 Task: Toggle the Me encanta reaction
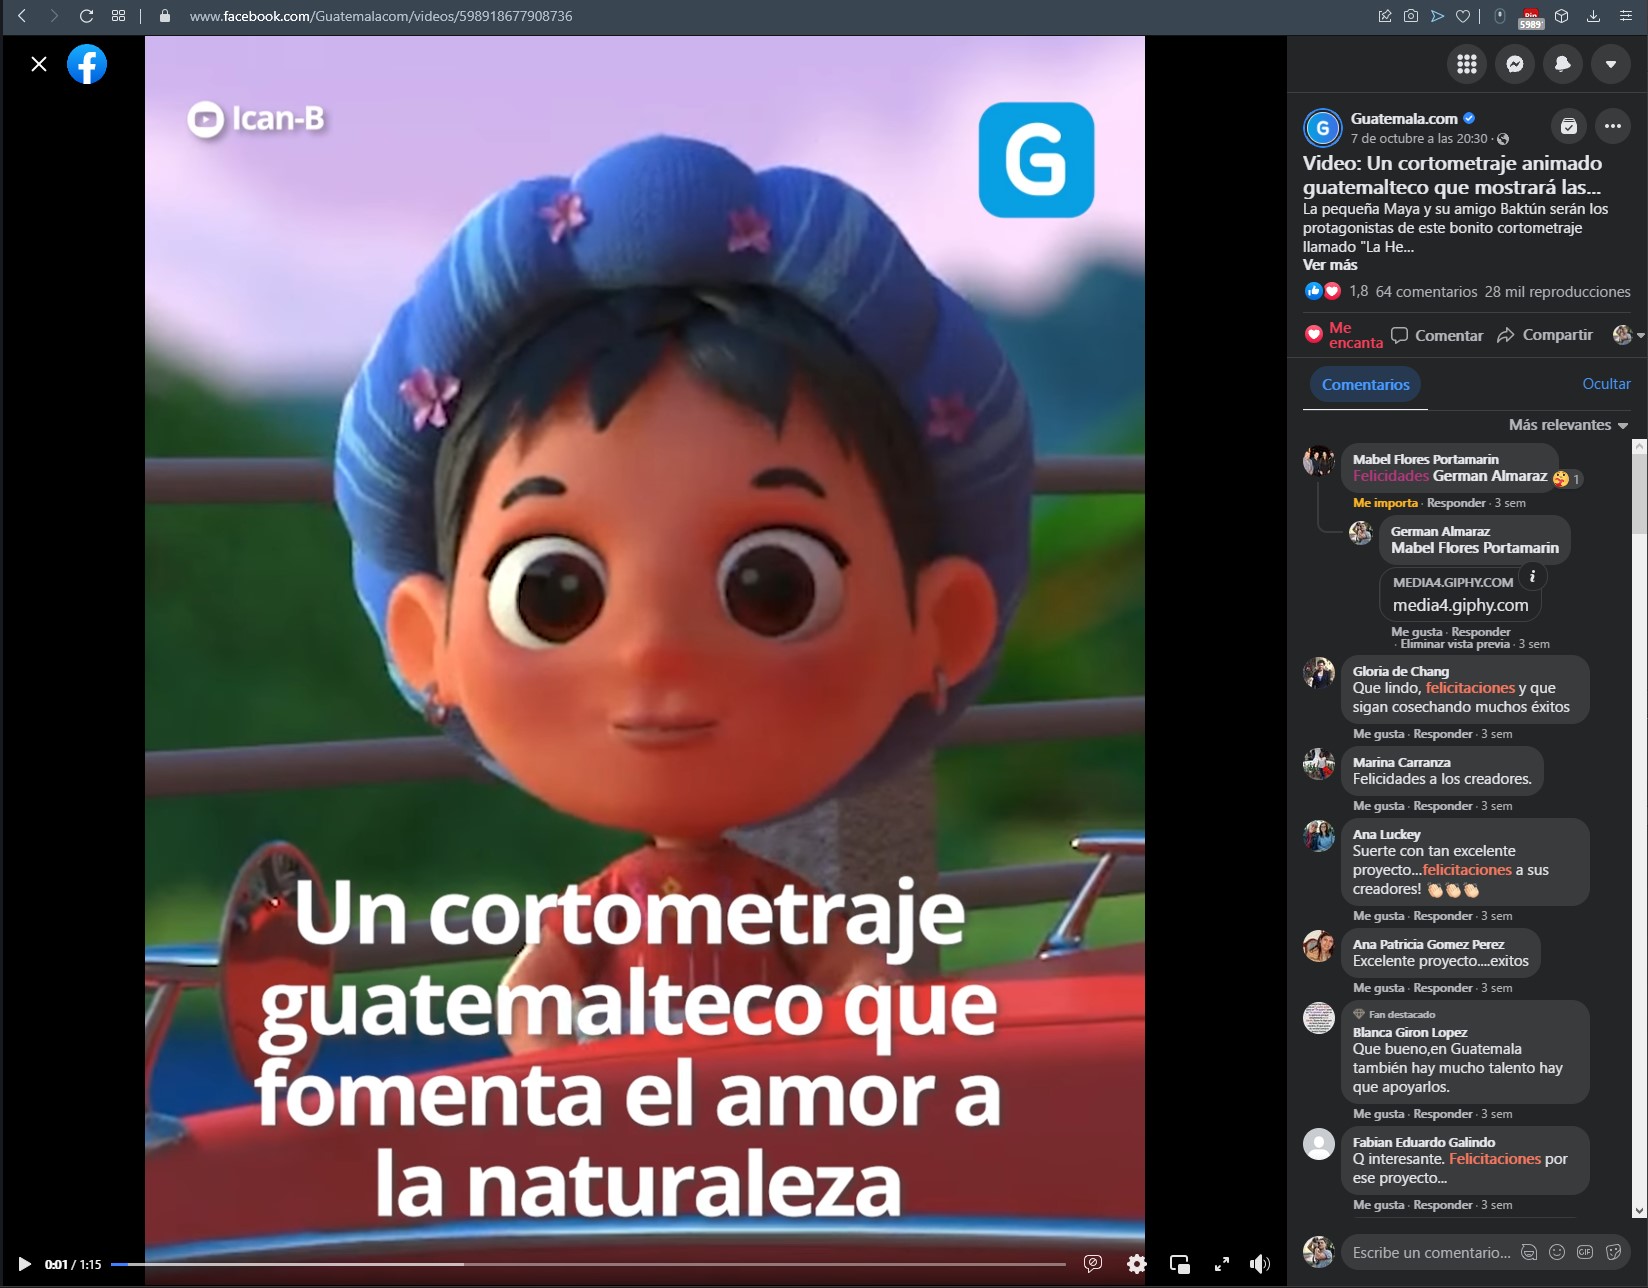pos(1343,335)
